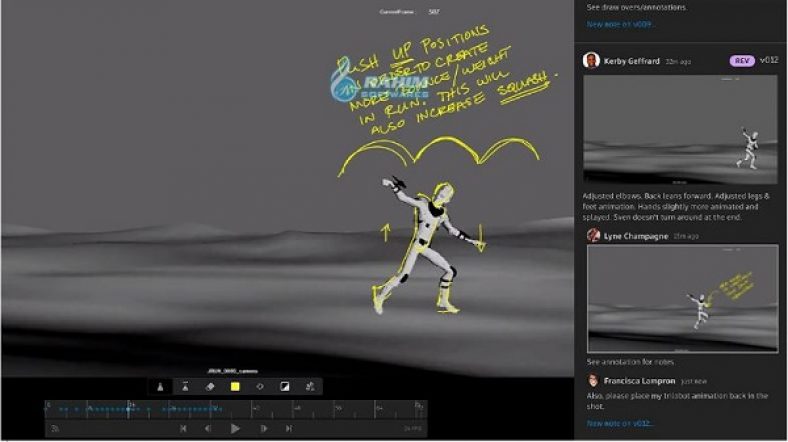The height and width of the screenshot is (442, 788).
Task: Click Lyne Champagne's avatar
Action: [594, 236]
